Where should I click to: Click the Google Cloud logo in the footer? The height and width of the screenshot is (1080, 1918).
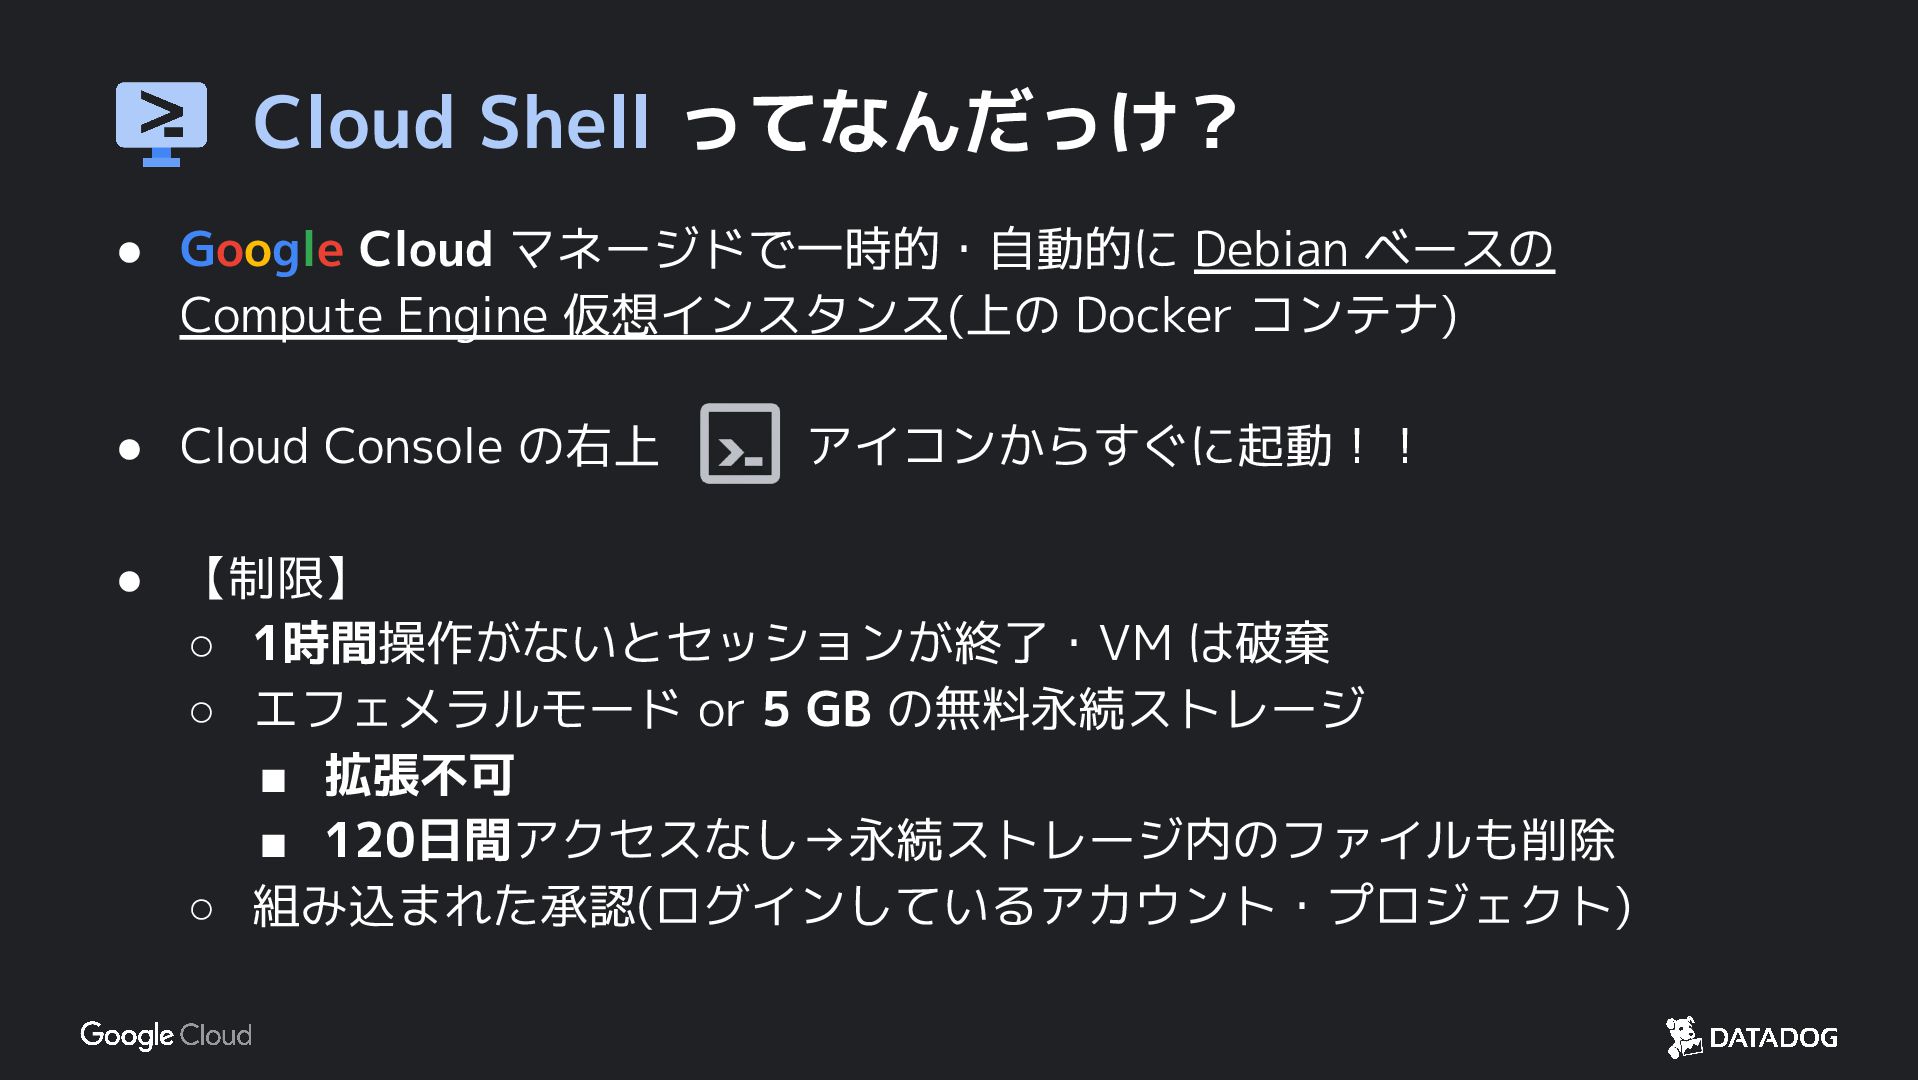pyautogui.click(x=166, y=1035)
